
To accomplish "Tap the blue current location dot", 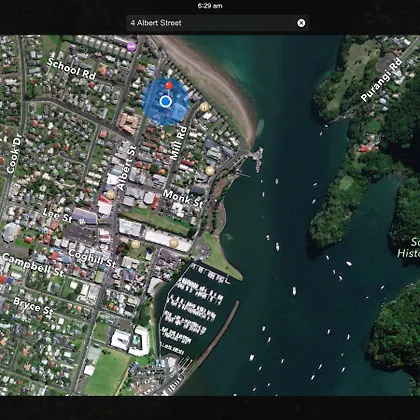I will (x=165, y=101).
